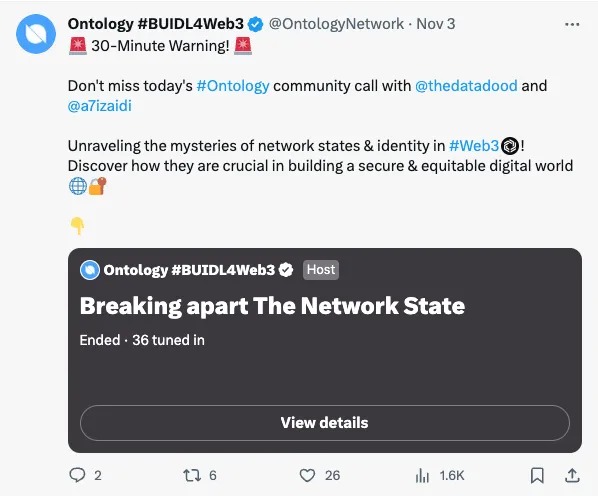The image size is (598, 496).
Task: Click the blue verified badge beside Ontology name
Action: (x=255, y=24)
